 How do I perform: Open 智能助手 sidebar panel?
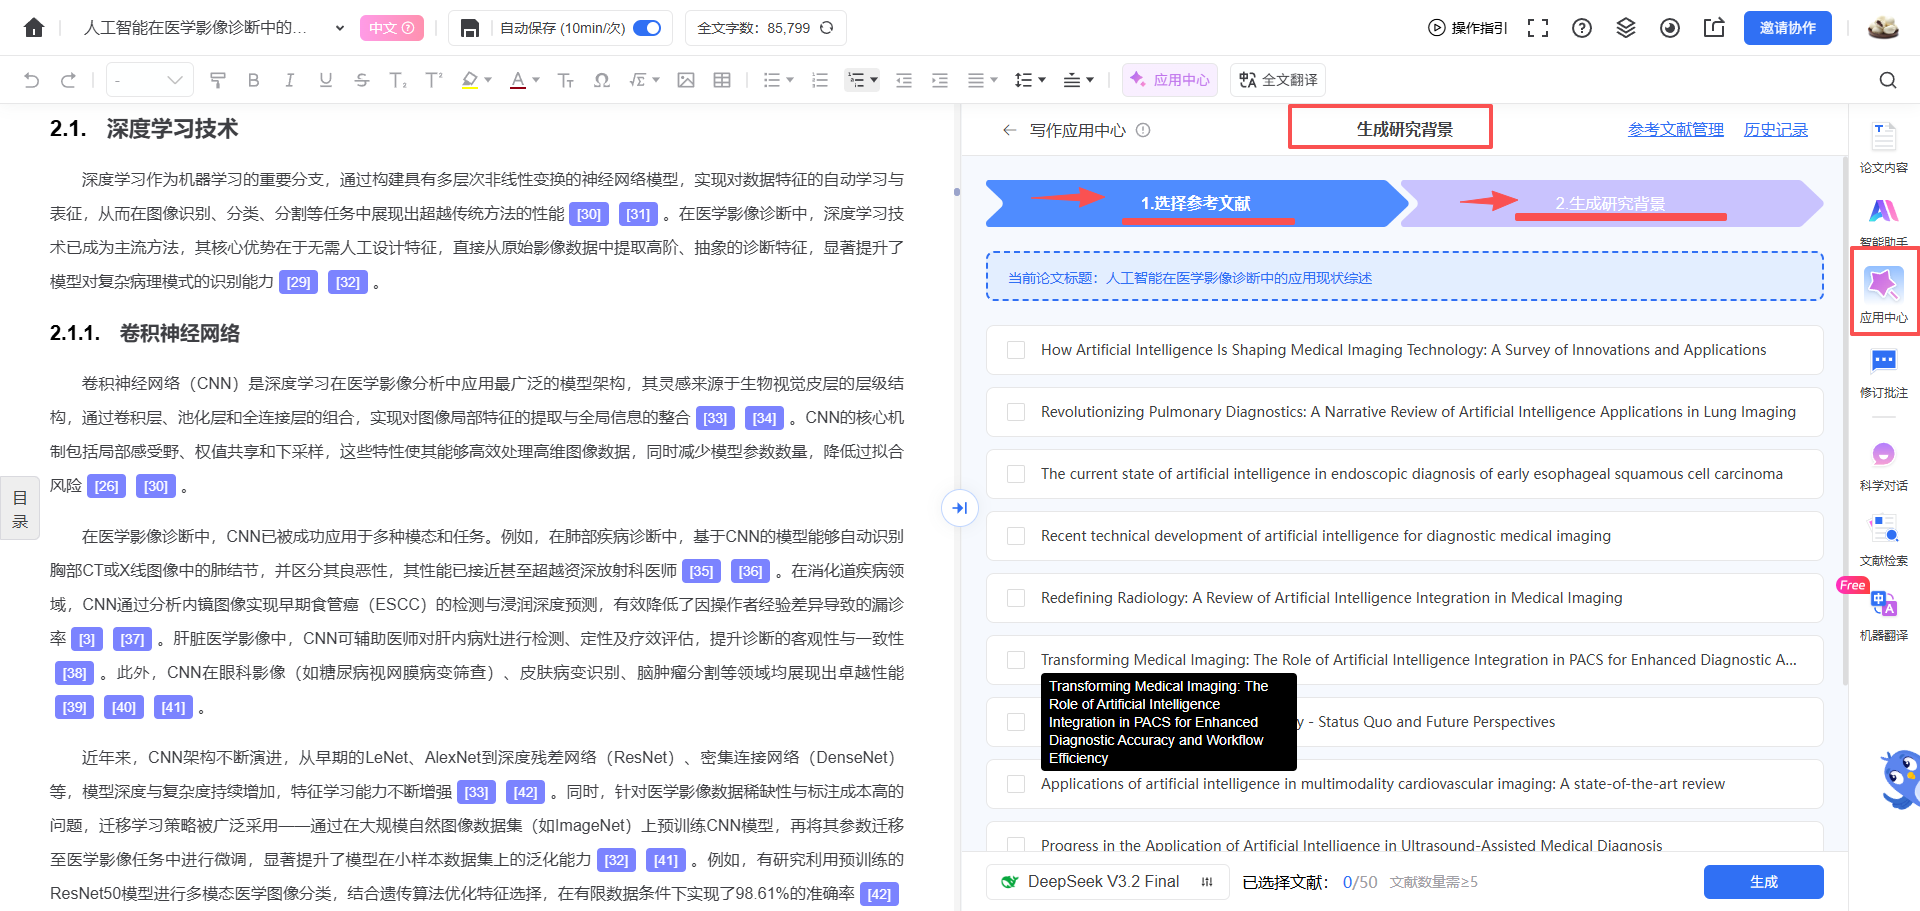coord(1884,222)
